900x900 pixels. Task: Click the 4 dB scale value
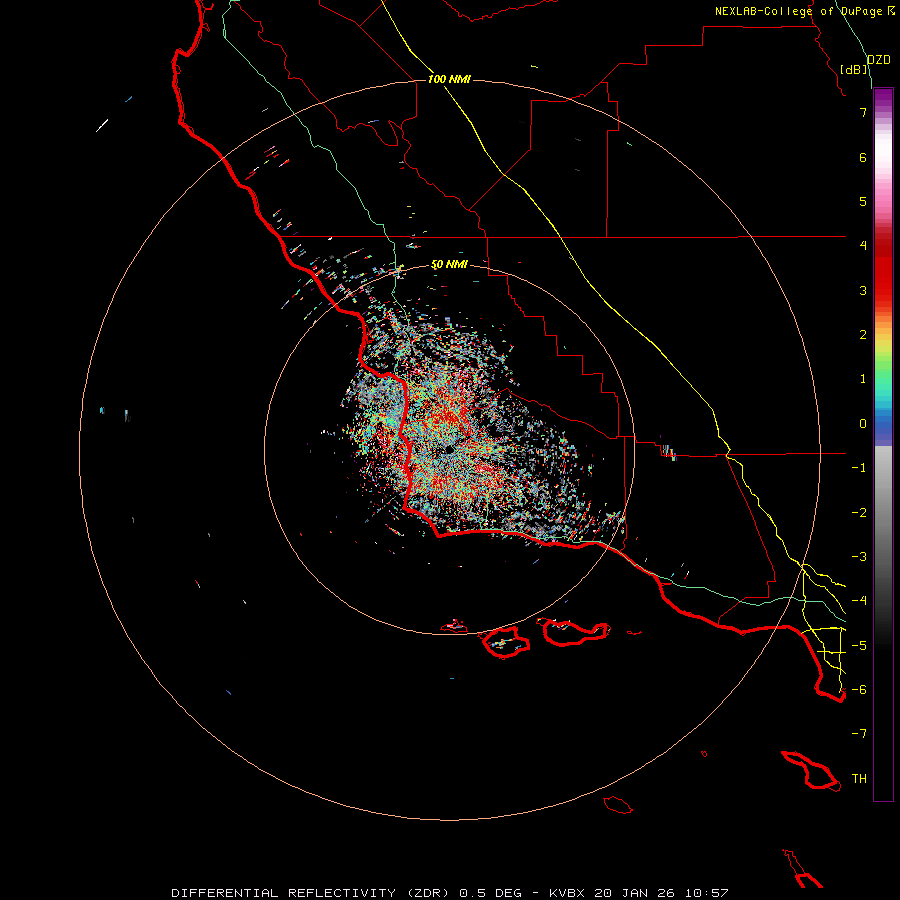(863, 246)
